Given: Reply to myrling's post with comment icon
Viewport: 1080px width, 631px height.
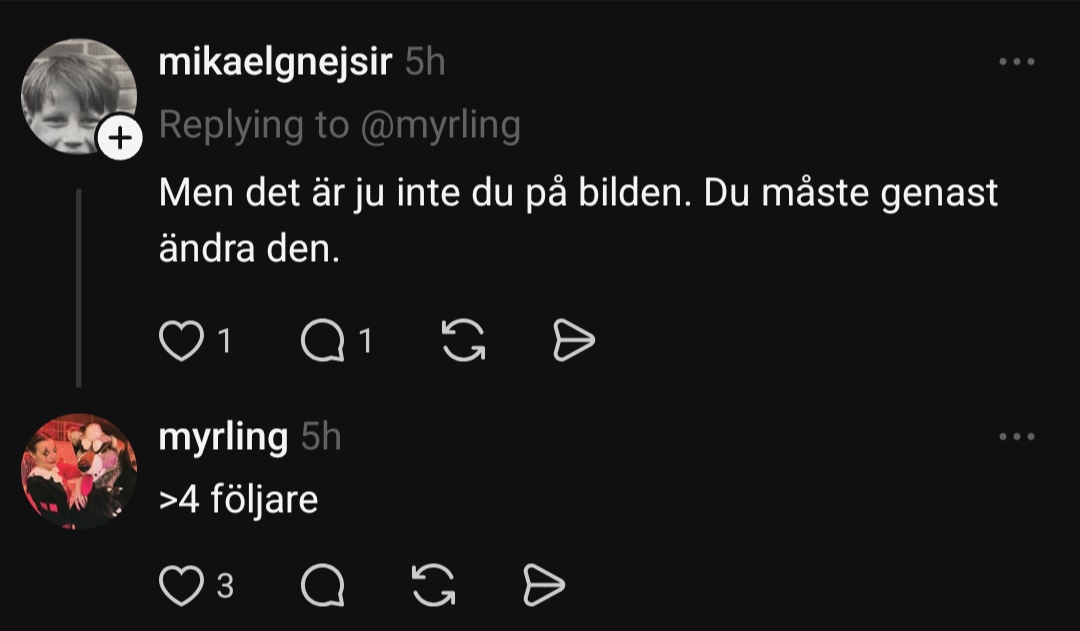Looking at the screenshot, I should [x=322, y=586].
